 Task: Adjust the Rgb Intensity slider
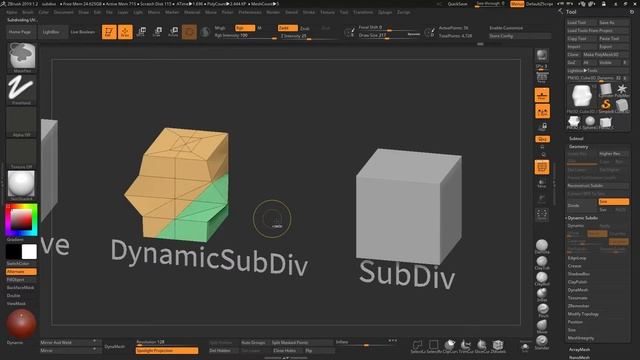(x=245, y=36)
